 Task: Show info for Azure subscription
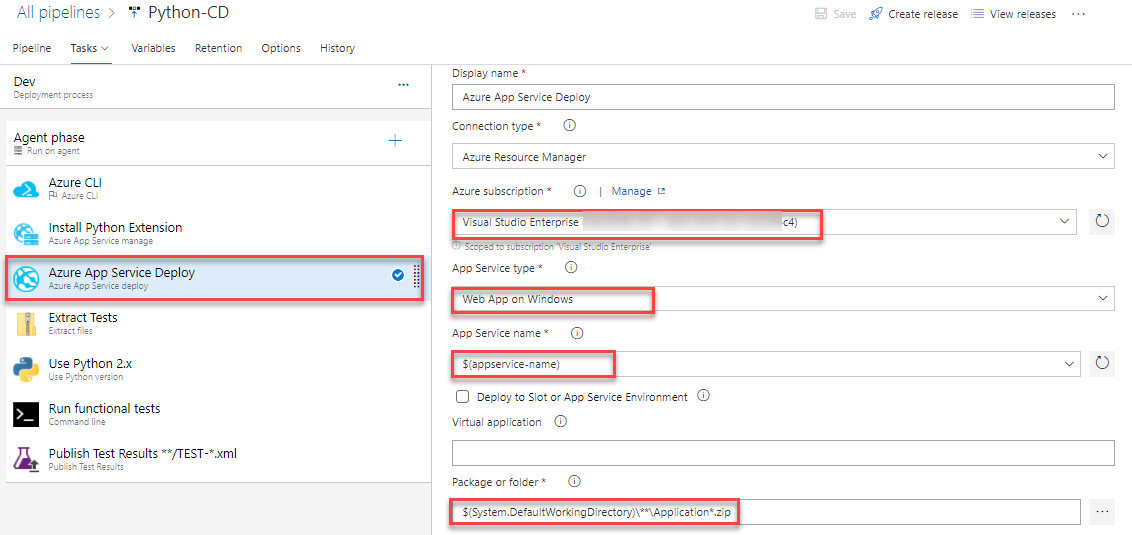(579, 191)
